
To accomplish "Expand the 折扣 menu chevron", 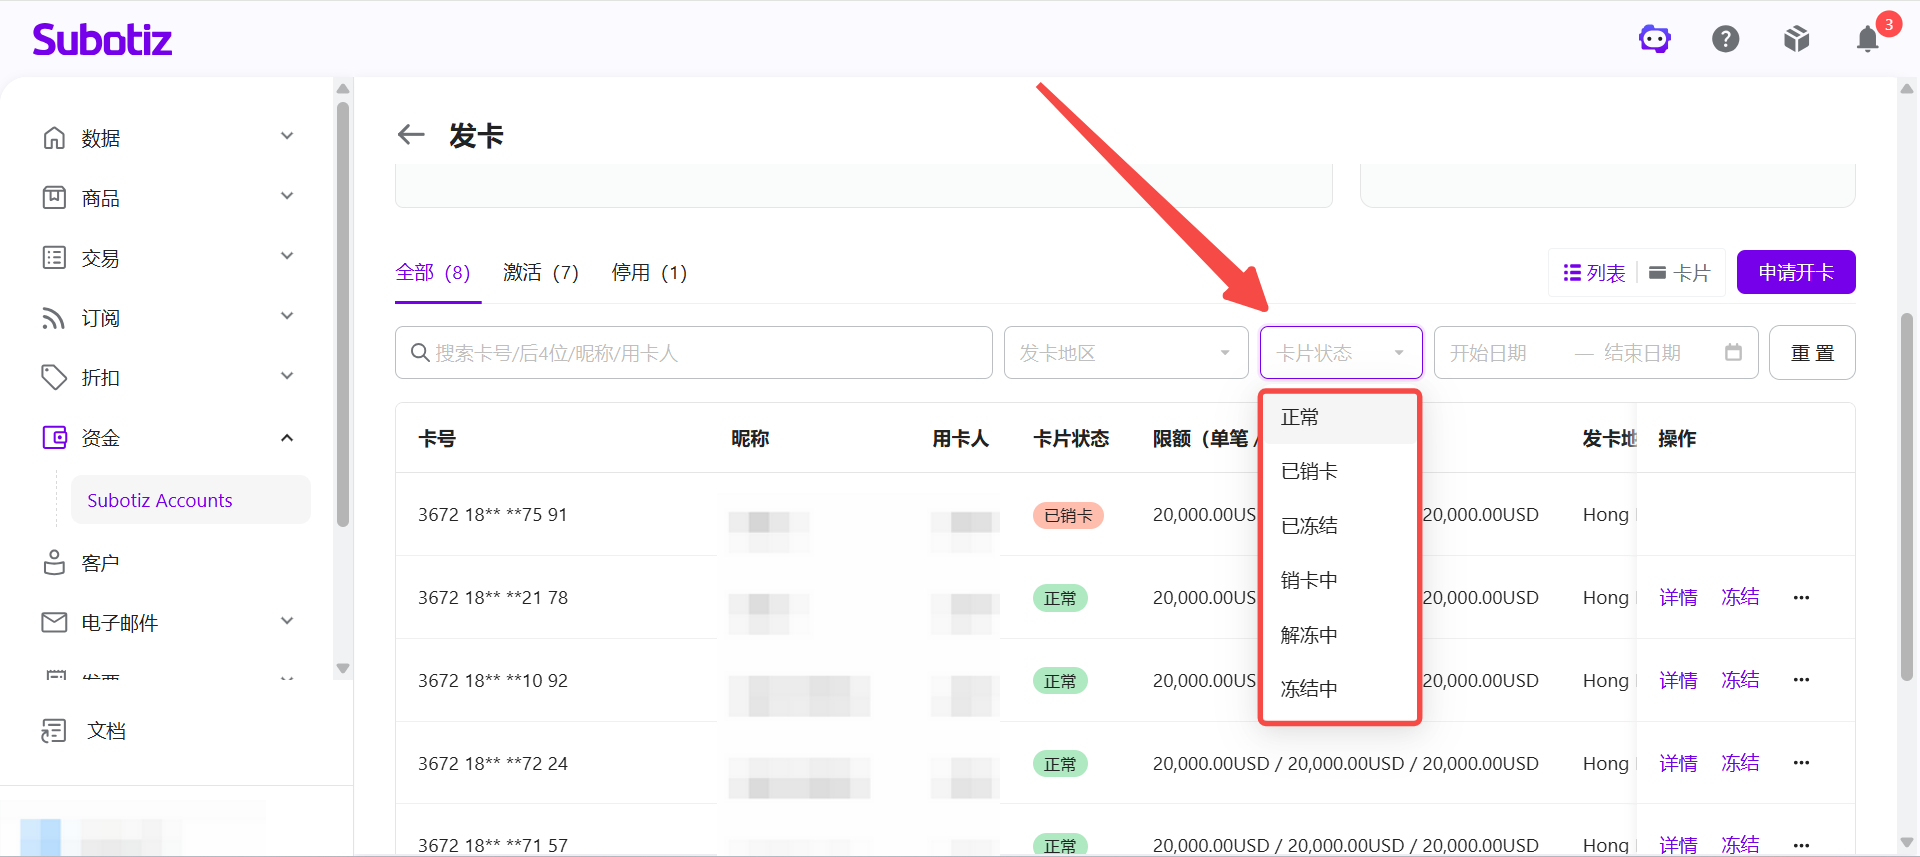I will coord(287,376).
